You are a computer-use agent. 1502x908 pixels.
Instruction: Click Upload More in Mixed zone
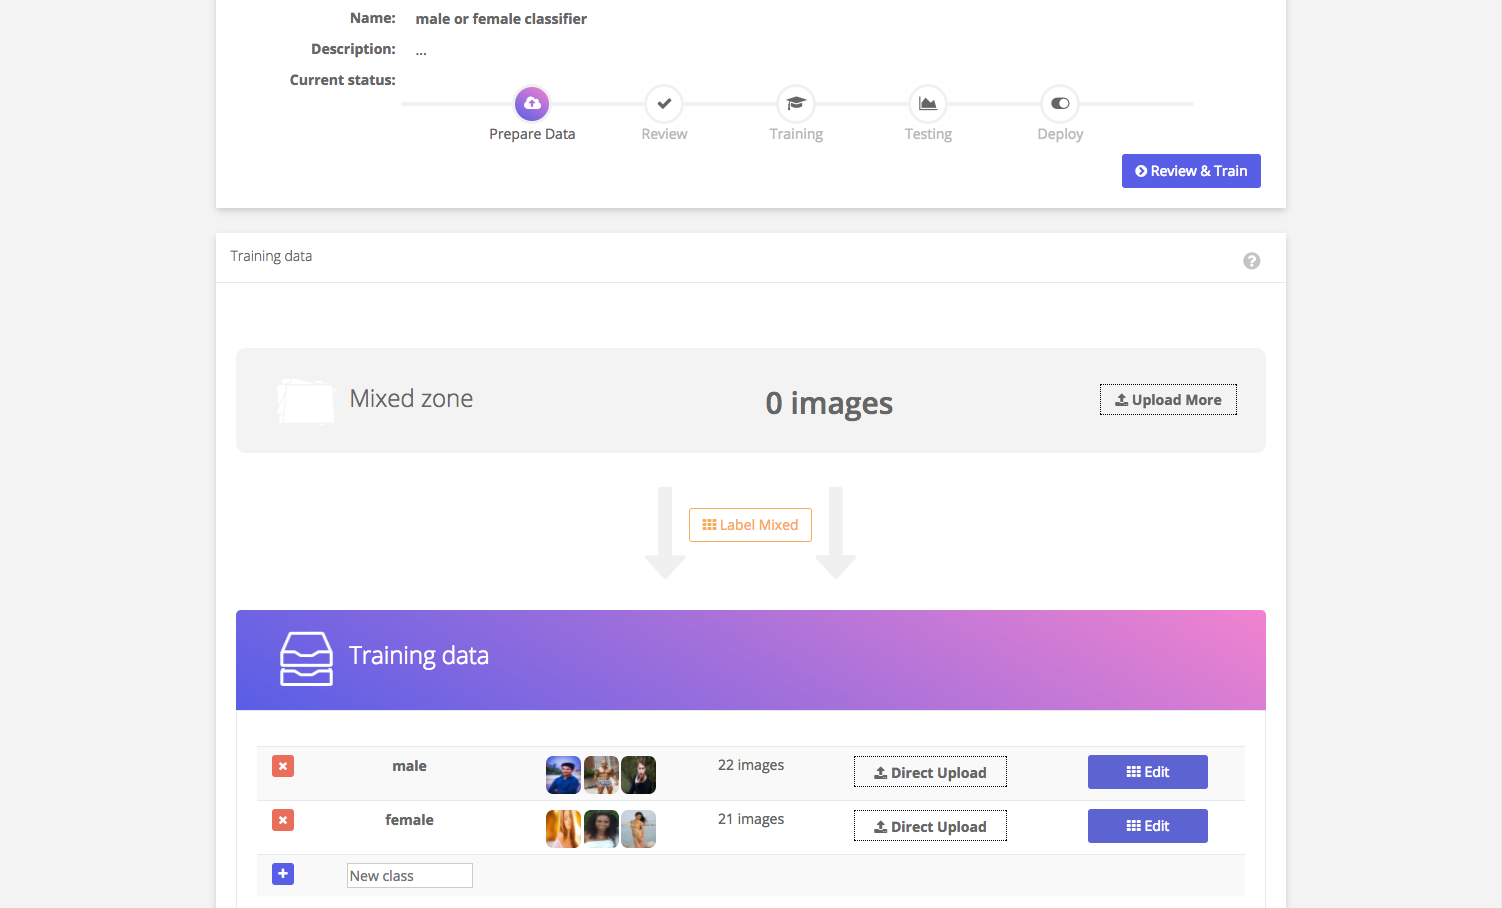(1168, 400)
